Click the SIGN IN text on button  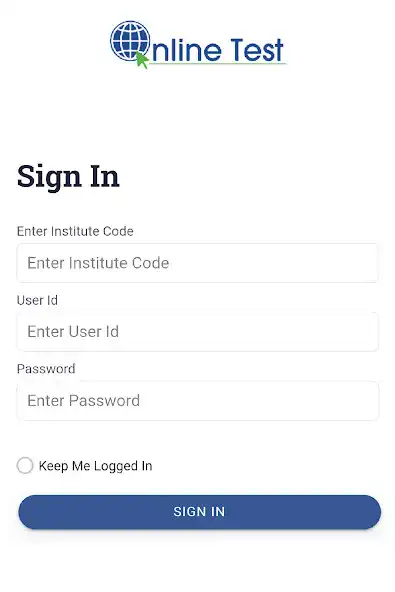coord(199,512)
